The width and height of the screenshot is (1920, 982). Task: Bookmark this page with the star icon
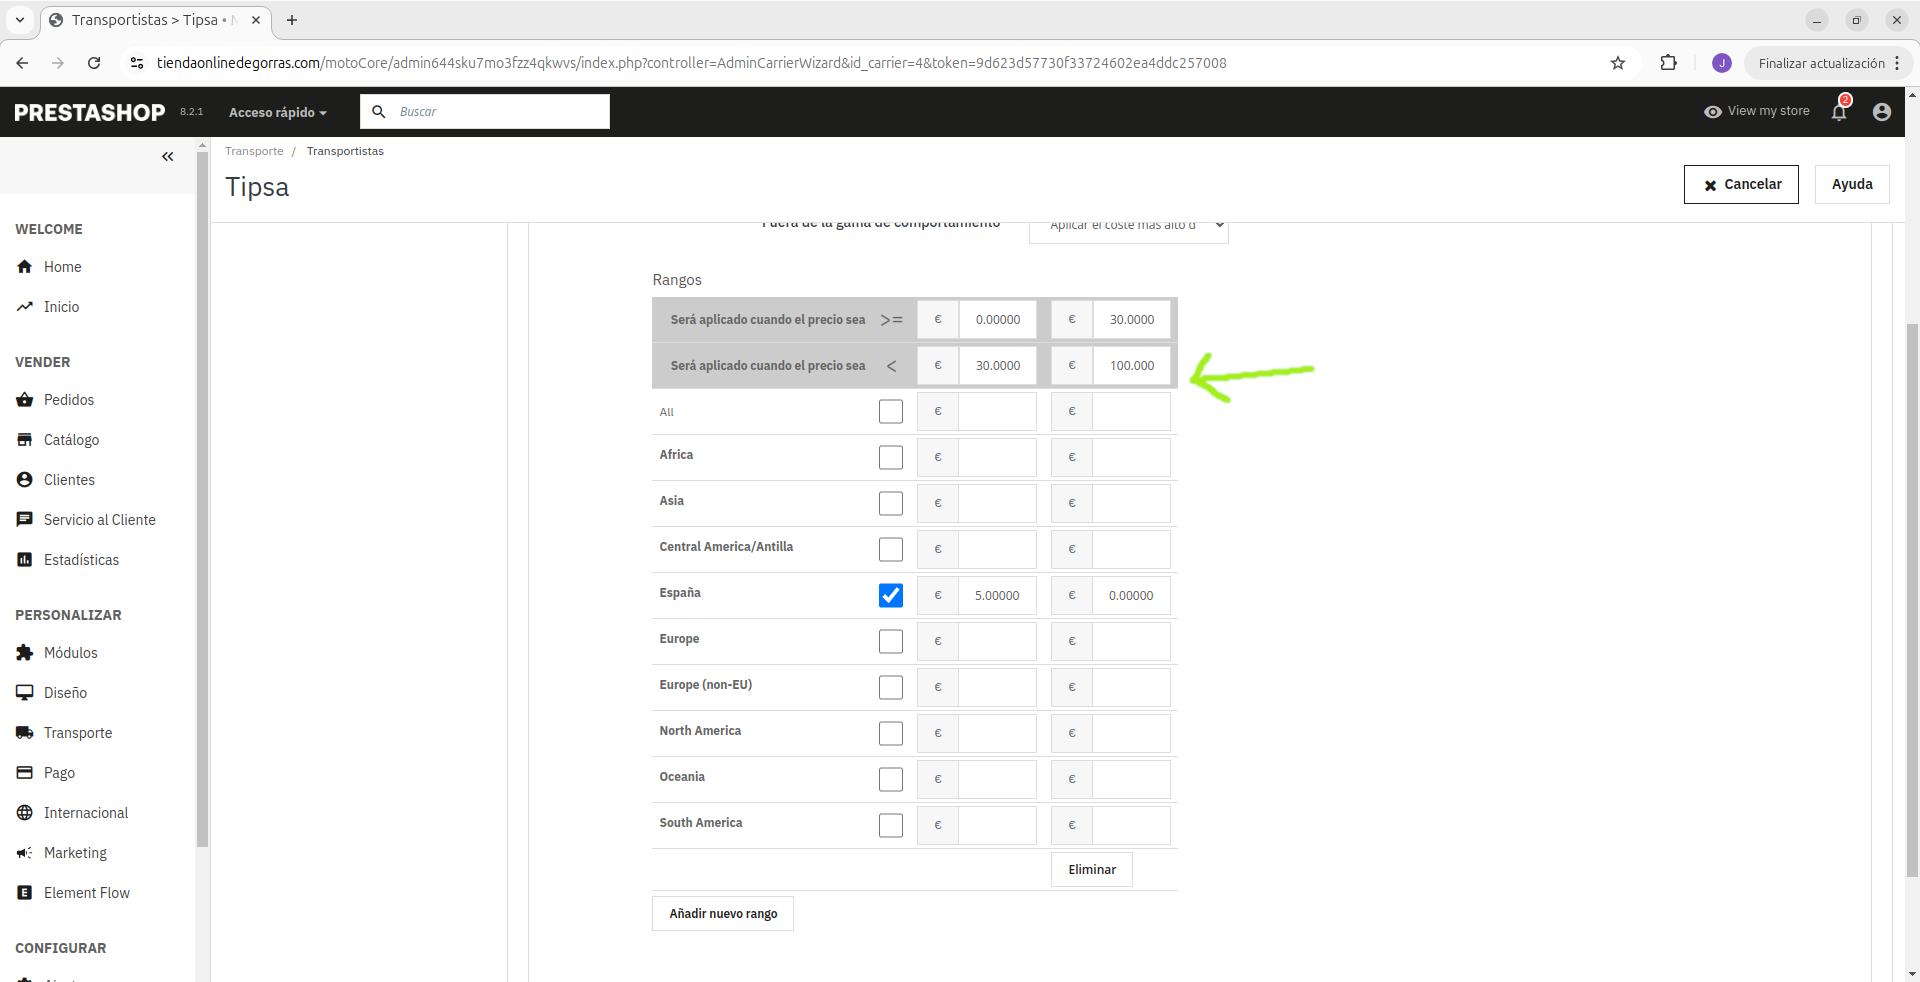pos(1618,63)
